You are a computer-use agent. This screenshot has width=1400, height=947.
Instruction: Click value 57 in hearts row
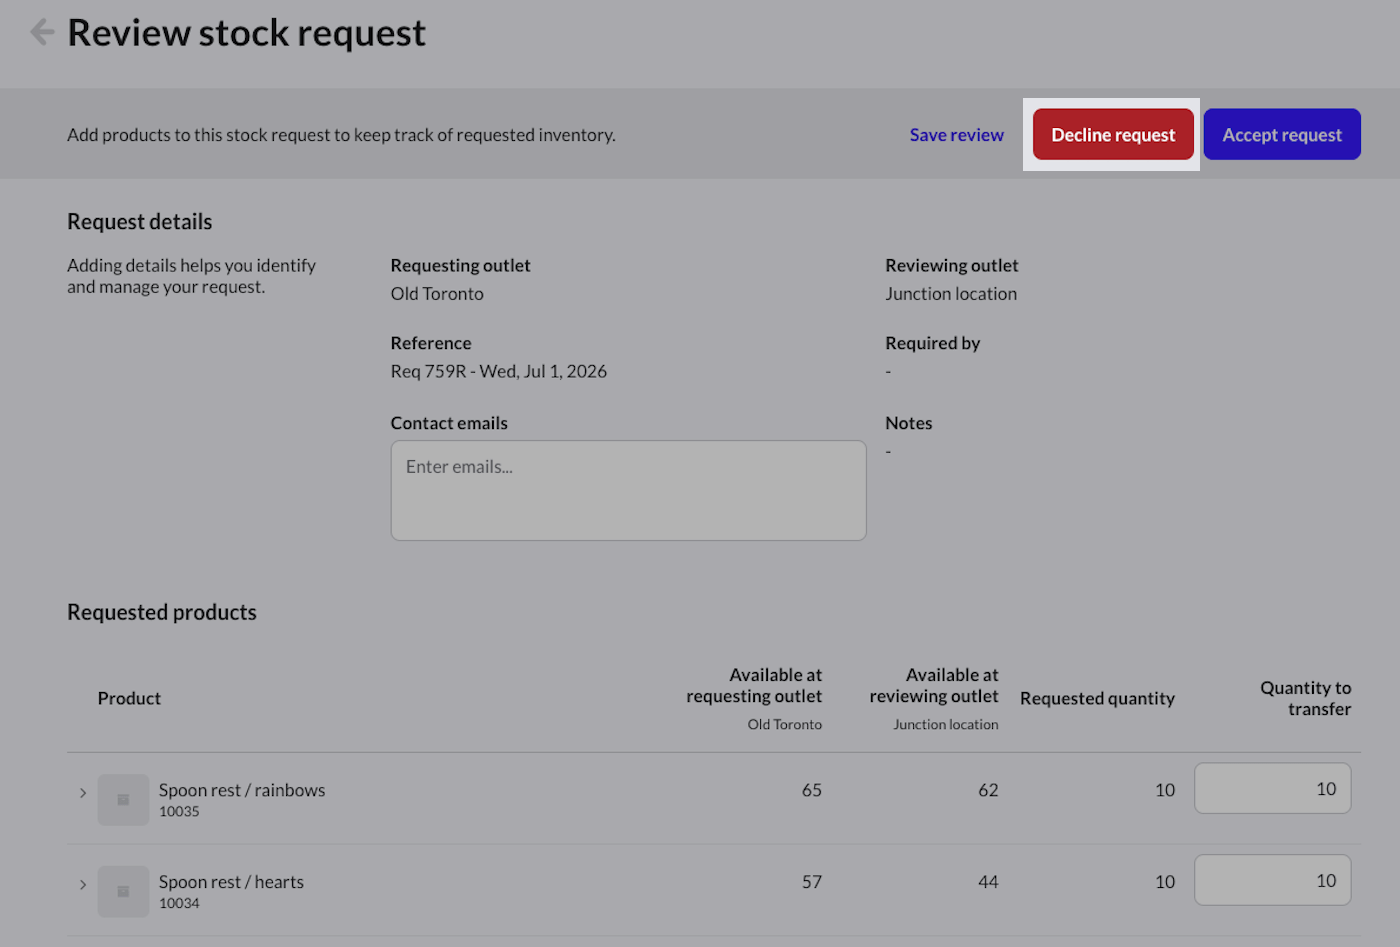[x=811, y=882]
